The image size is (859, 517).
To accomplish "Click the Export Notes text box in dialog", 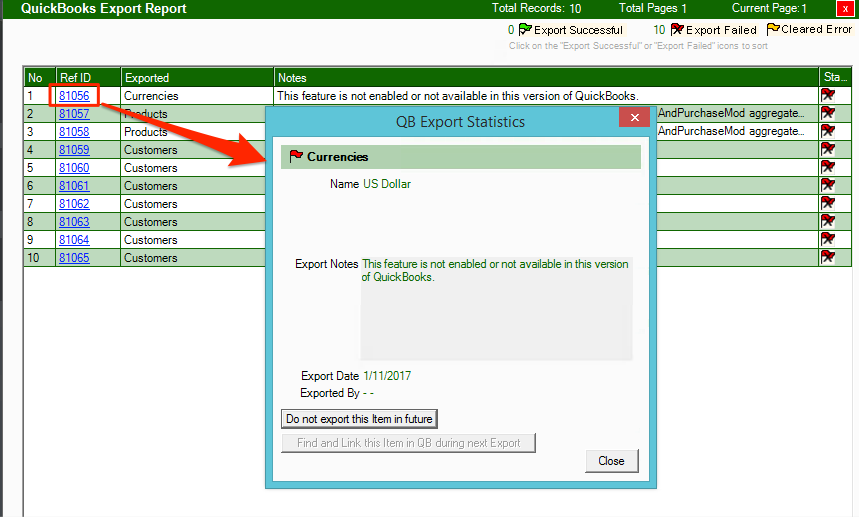I will click(496, 308).
